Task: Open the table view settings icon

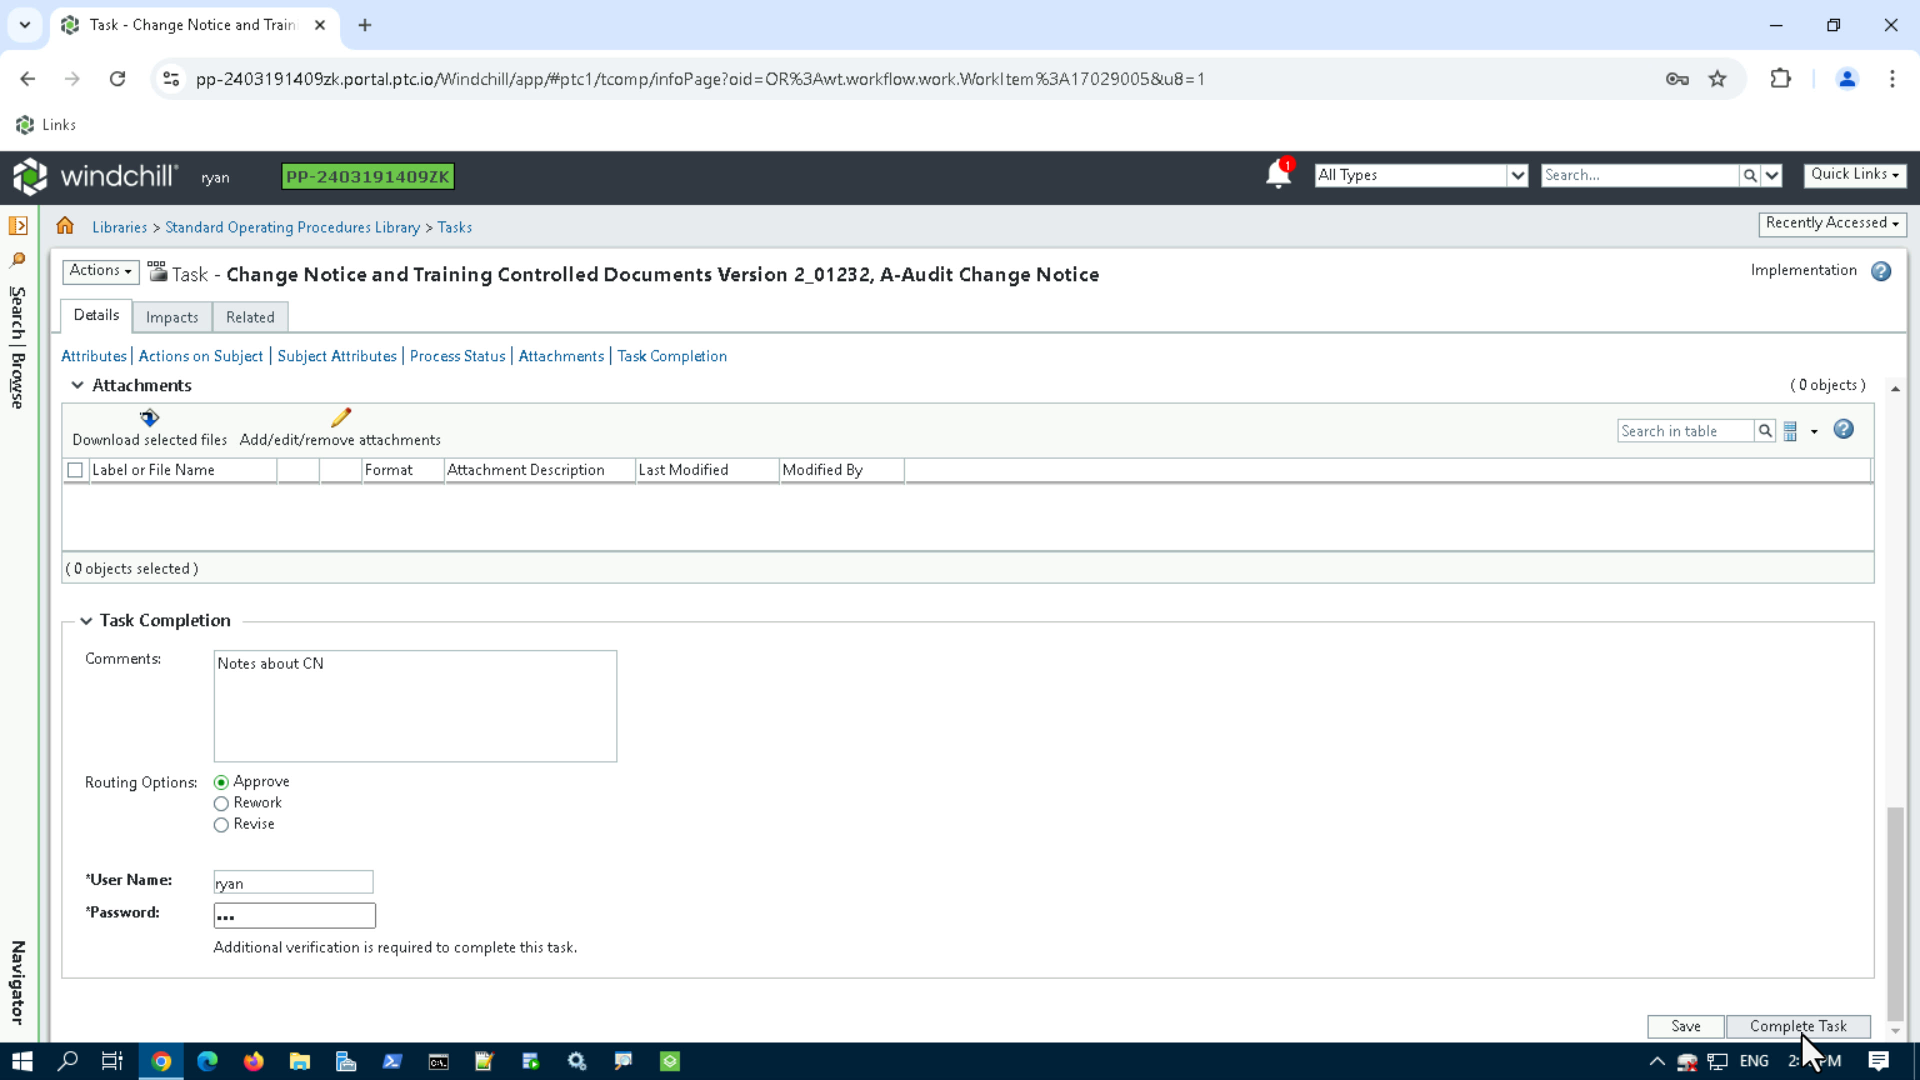Action: (x=1791, y=431)
